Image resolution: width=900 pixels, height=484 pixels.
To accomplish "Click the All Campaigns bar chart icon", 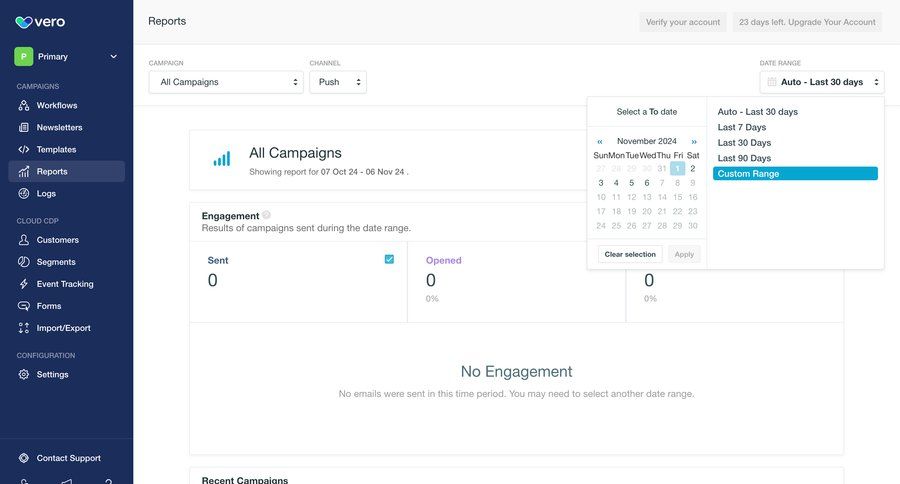I will point(222,159).
